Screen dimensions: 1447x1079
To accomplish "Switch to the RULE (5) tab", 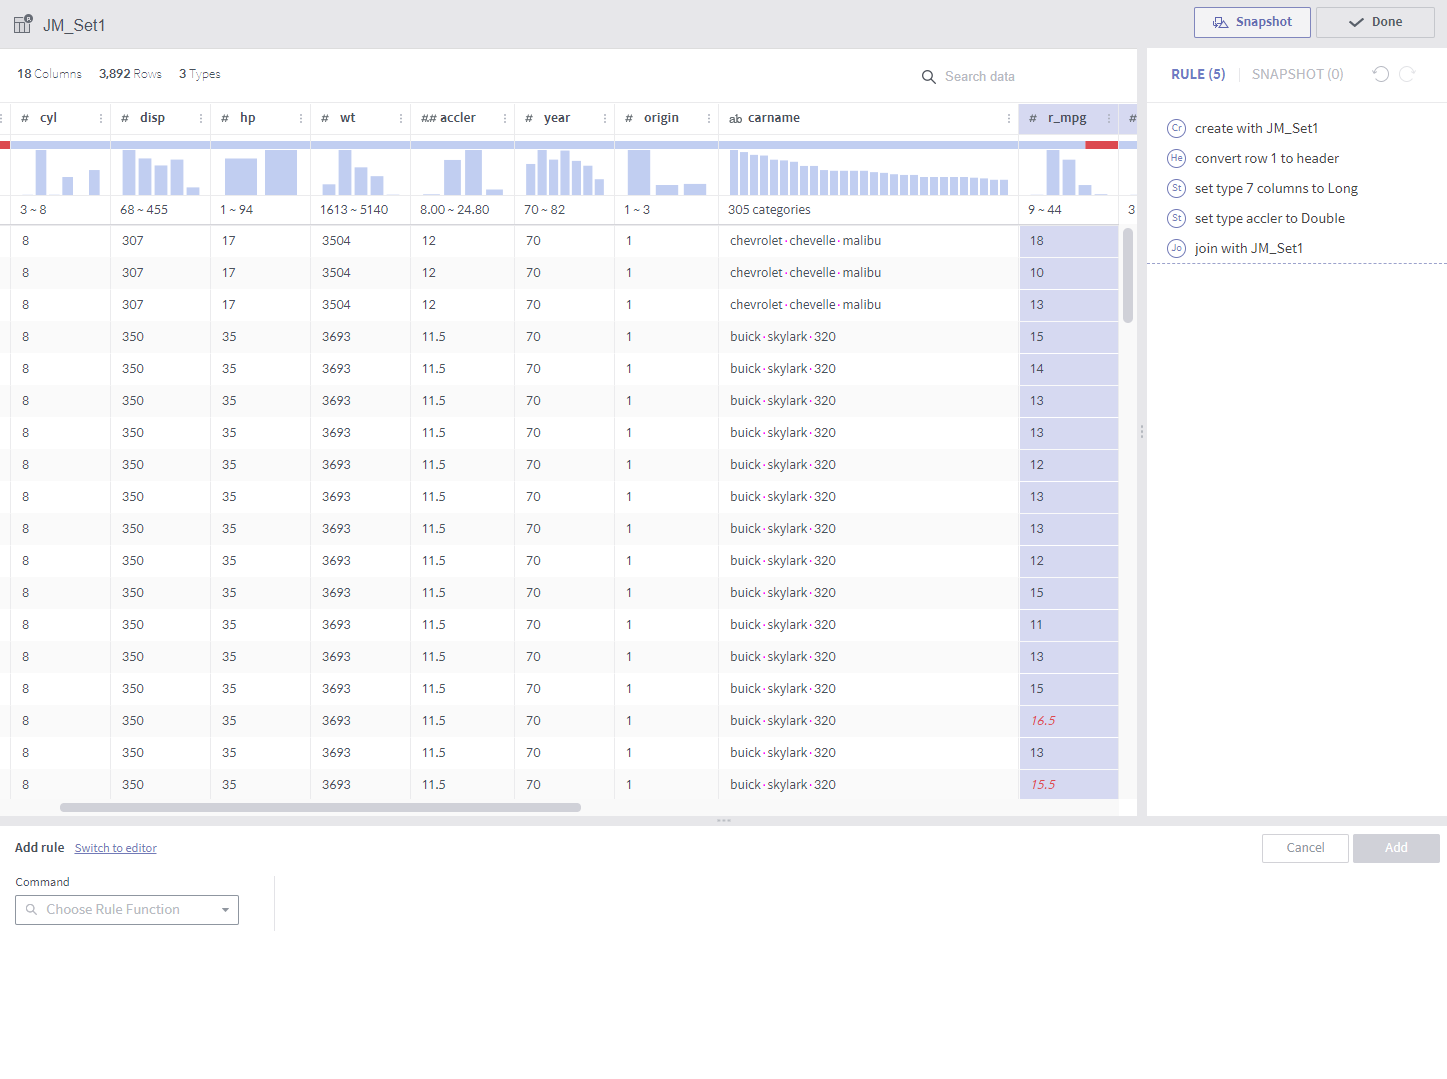I will click(1198, 74).
